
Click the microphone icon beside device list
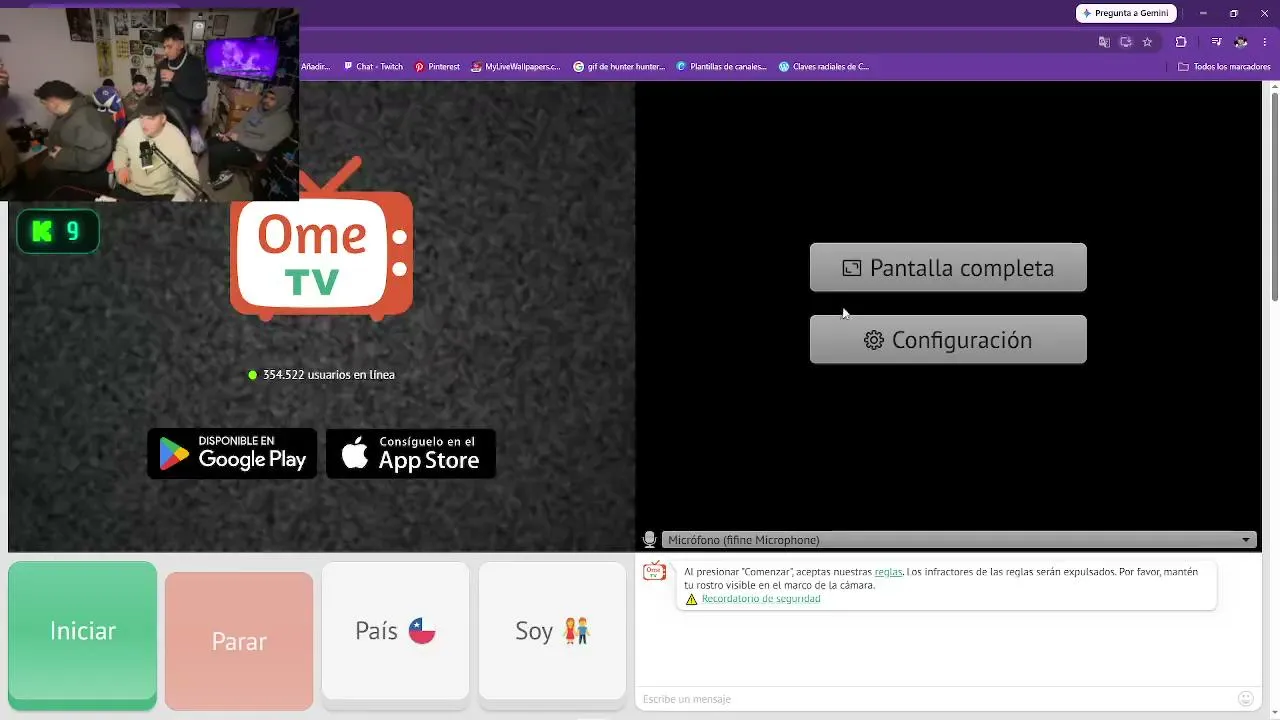[650, 540]
